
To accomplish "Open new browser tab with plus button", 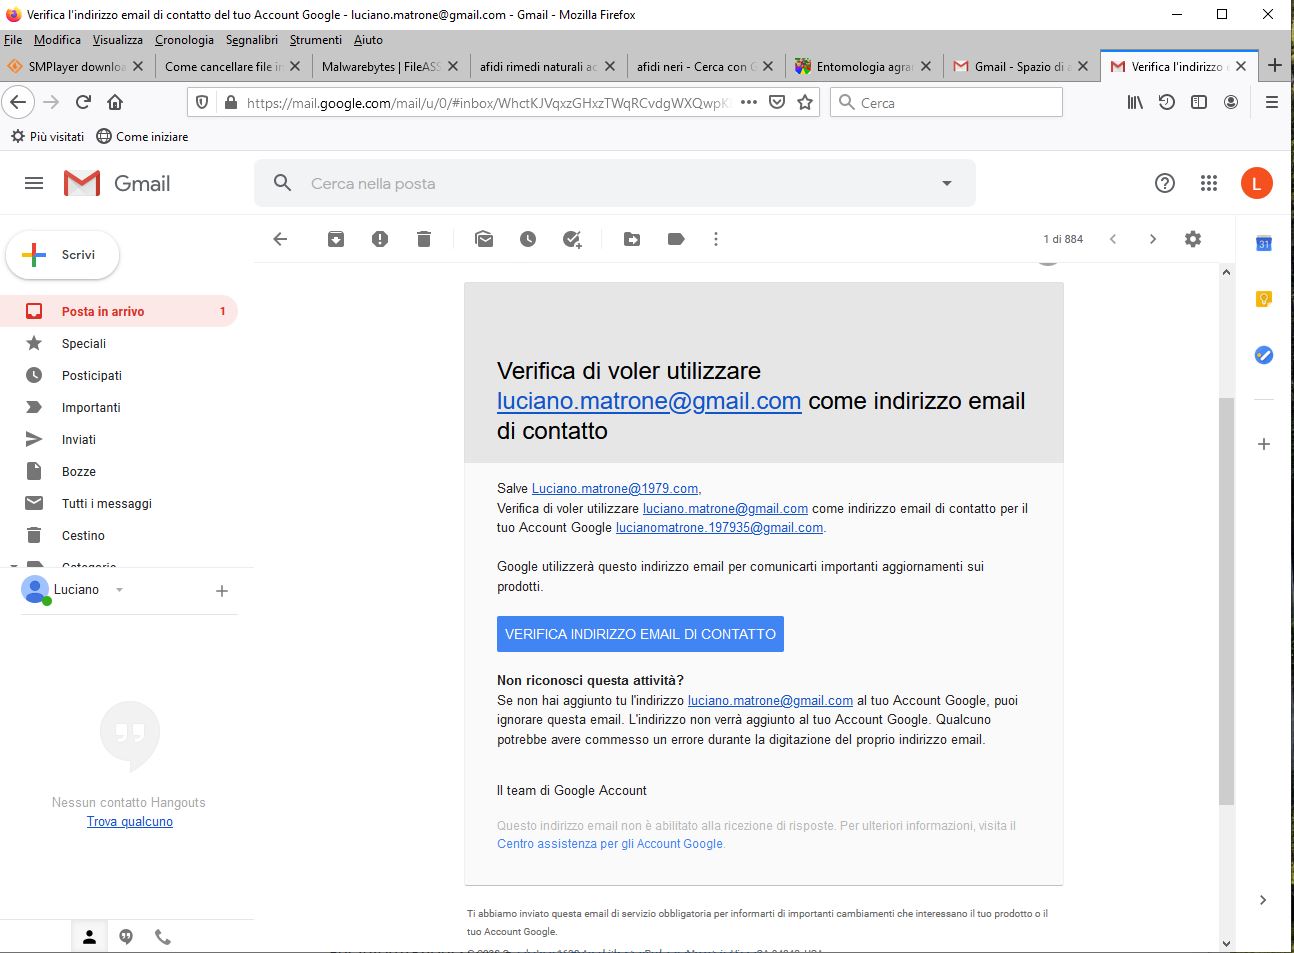I will [x=1275, y=66].
